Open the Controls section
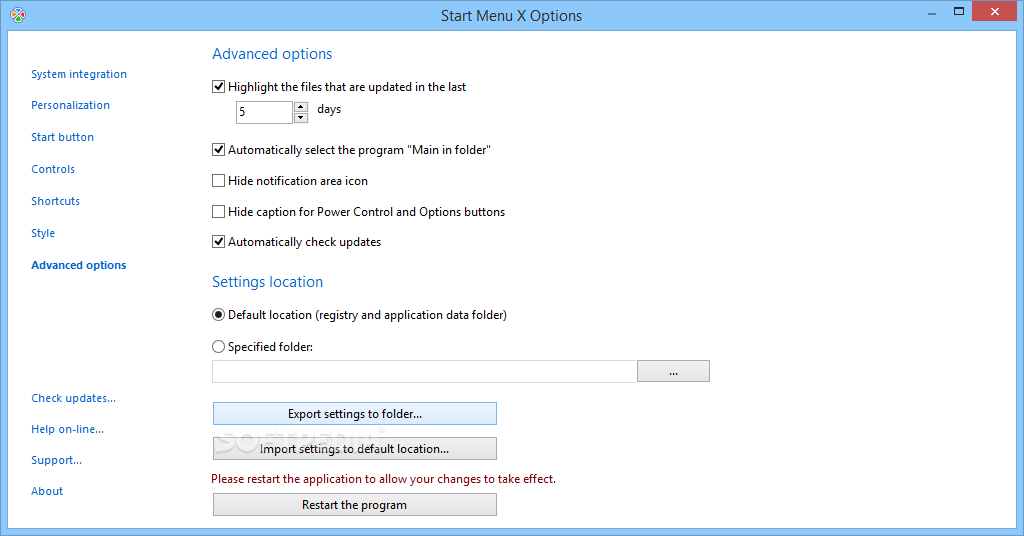 pos(53,169)
